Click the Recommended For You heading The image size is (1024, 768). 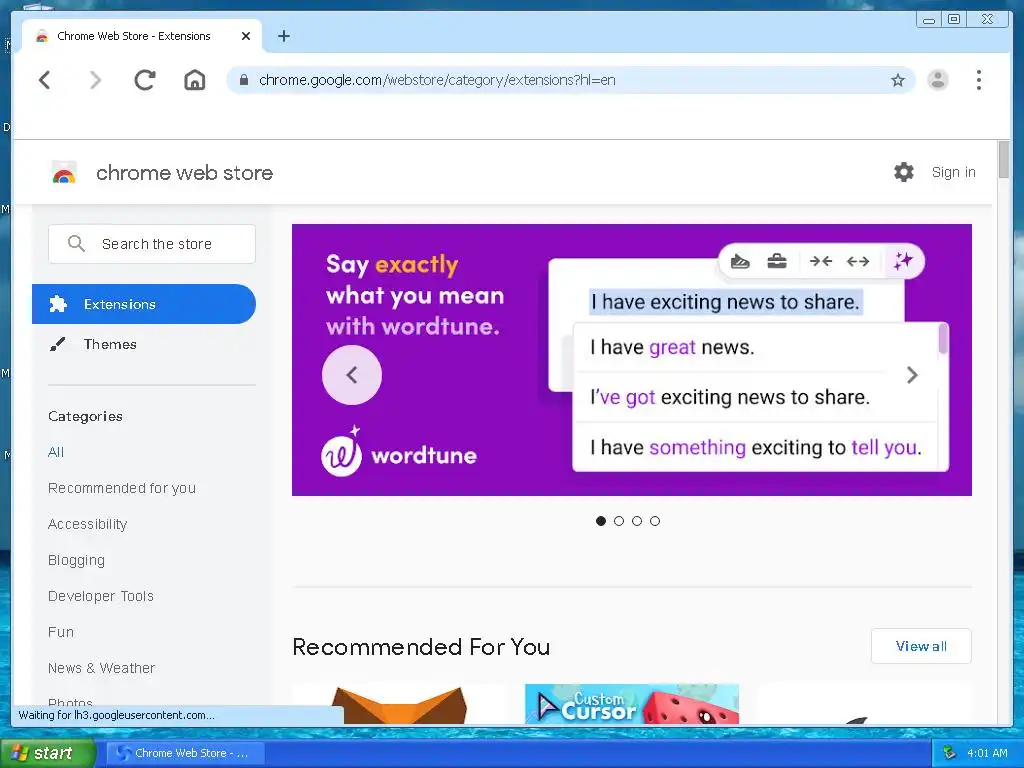point(421,647)
